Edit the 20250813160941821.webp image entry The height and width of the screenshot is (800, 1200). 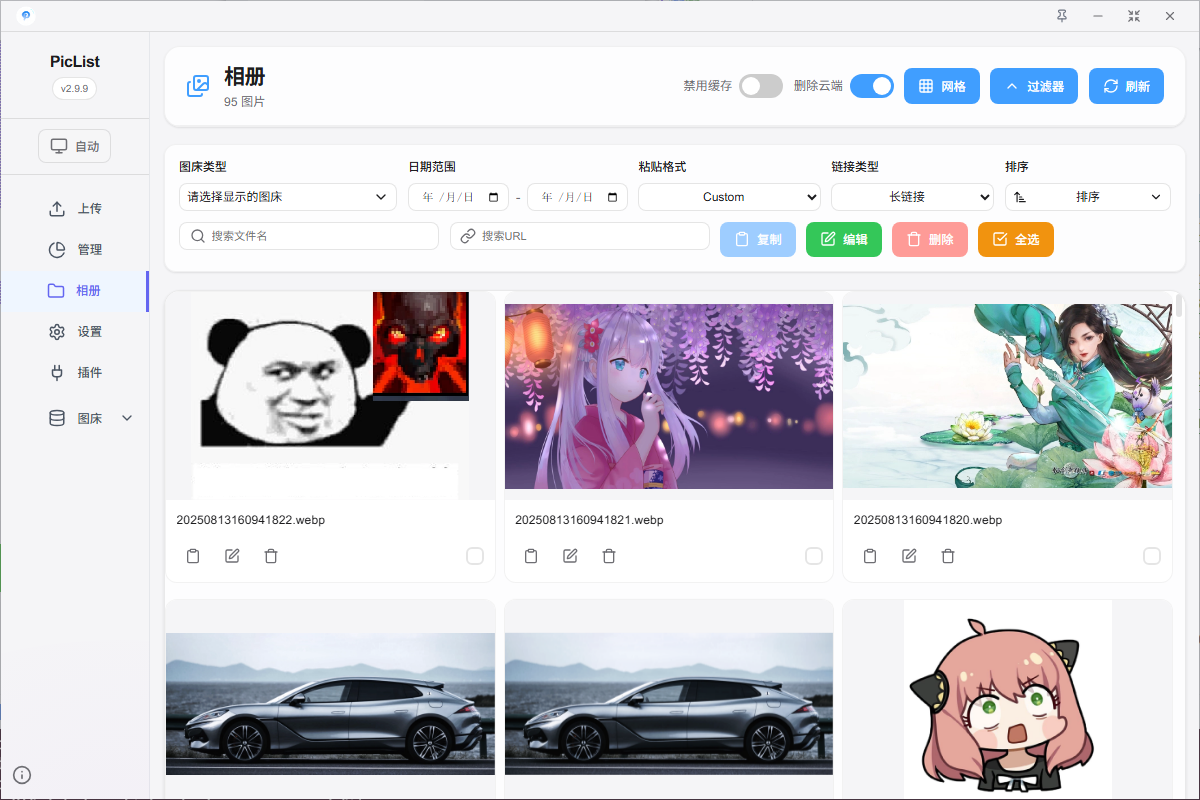point(570,556)
